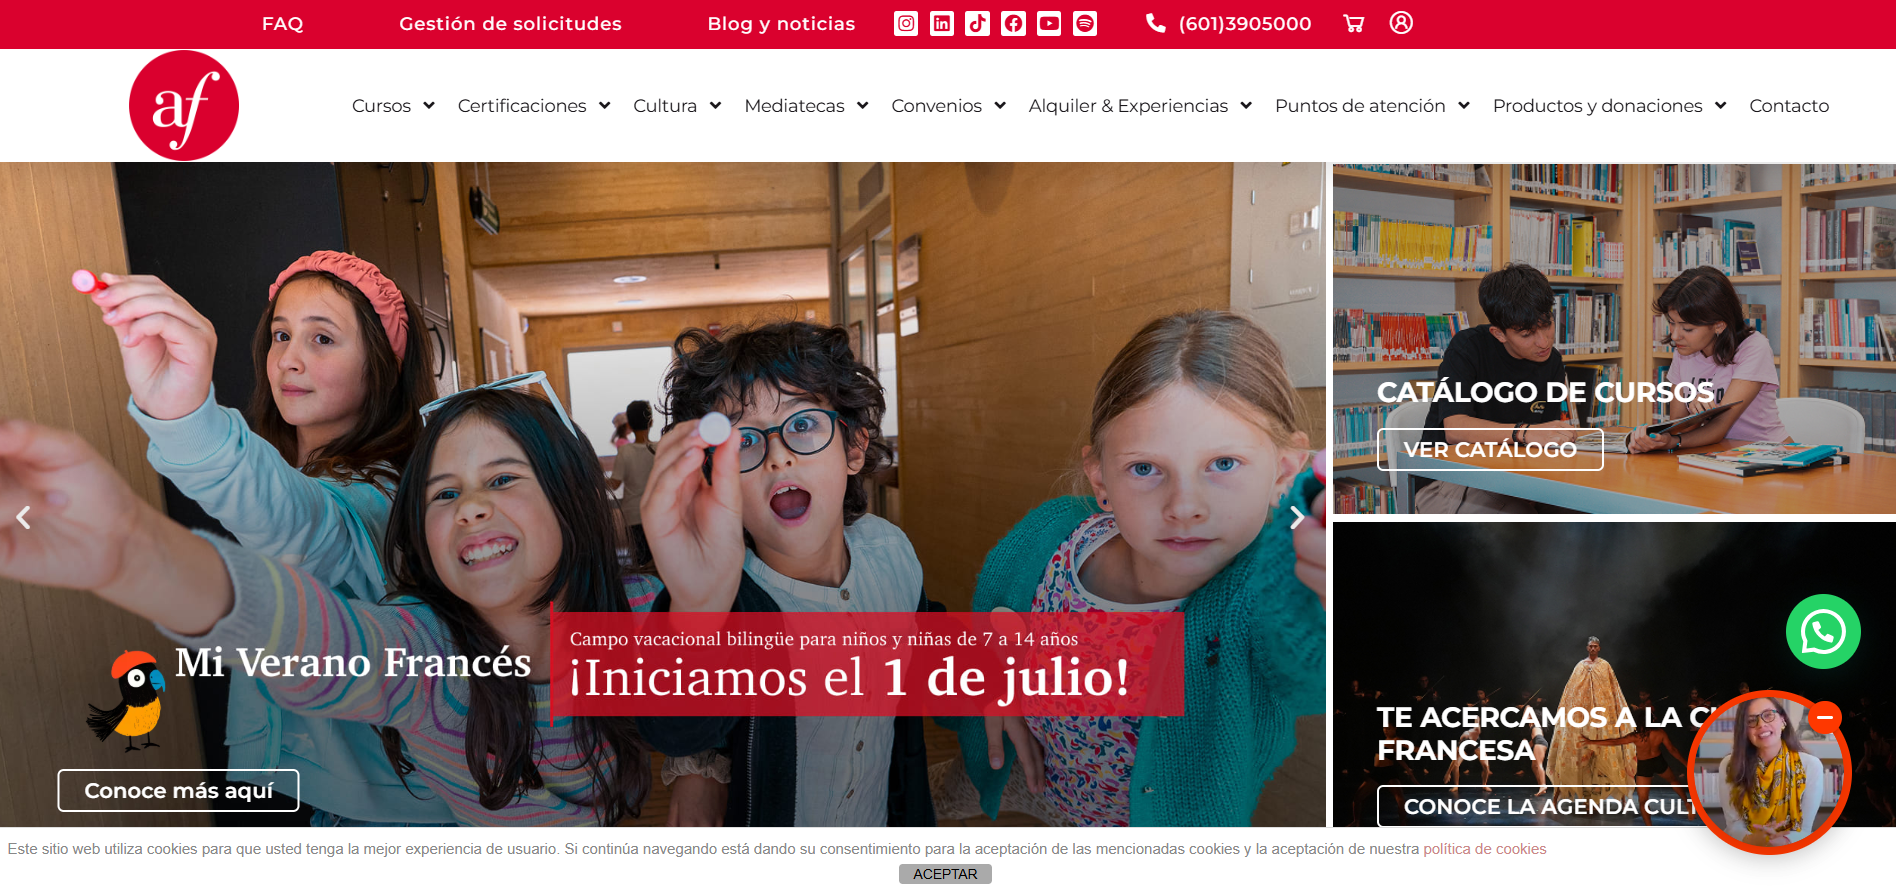The width and height of the screenshot is (1896, 888).
Task: Click the Alliance Française logo
Action: point(184,106)
